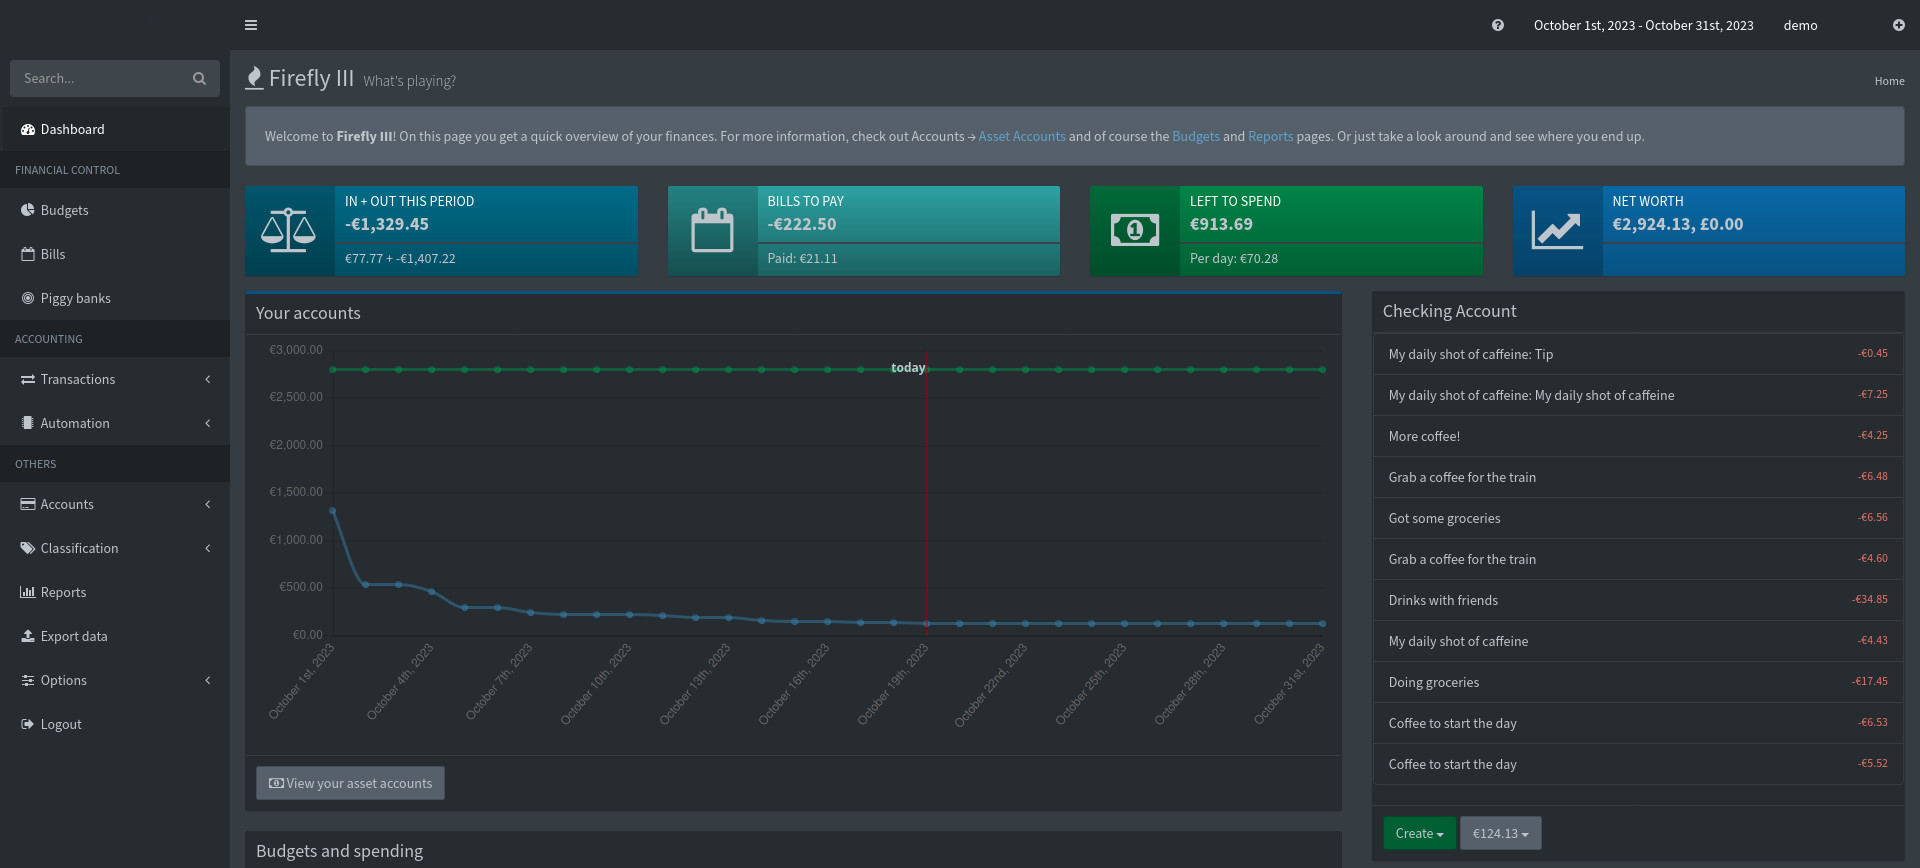This screenshot has width=1920, height=868.
Task: Open 'Grab a coffee for the train' -€4.60 transaction
Action: point(1462,559)
